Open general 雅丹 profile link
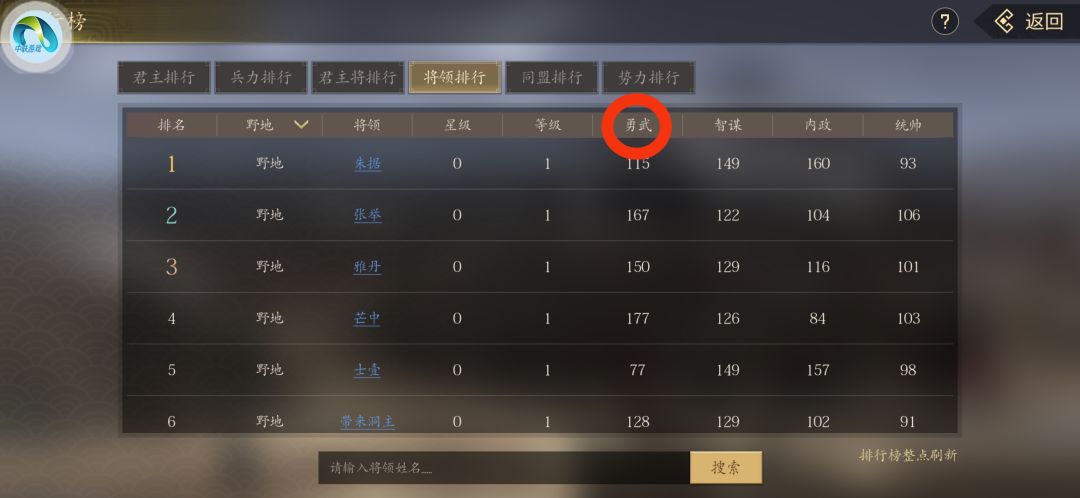 (x=367, y=267)
